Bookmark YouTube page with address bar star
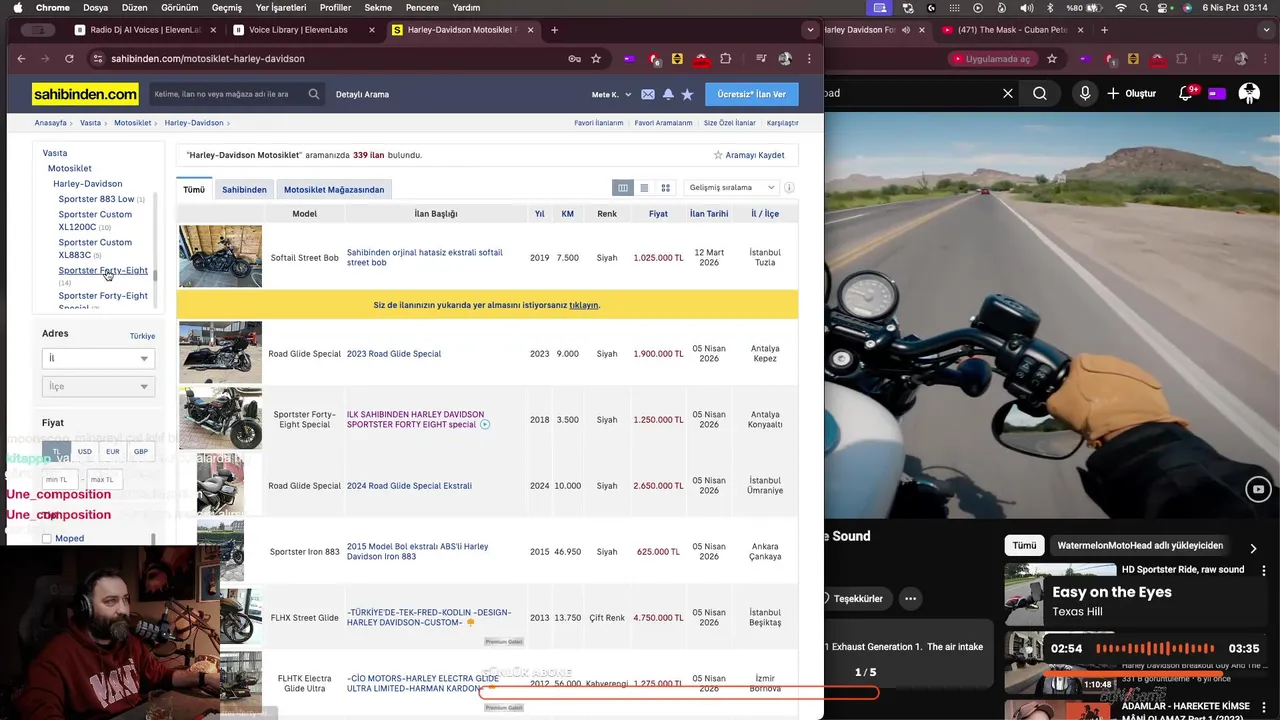This screenshot has width=1280, height=720. tap(1051, 58)
